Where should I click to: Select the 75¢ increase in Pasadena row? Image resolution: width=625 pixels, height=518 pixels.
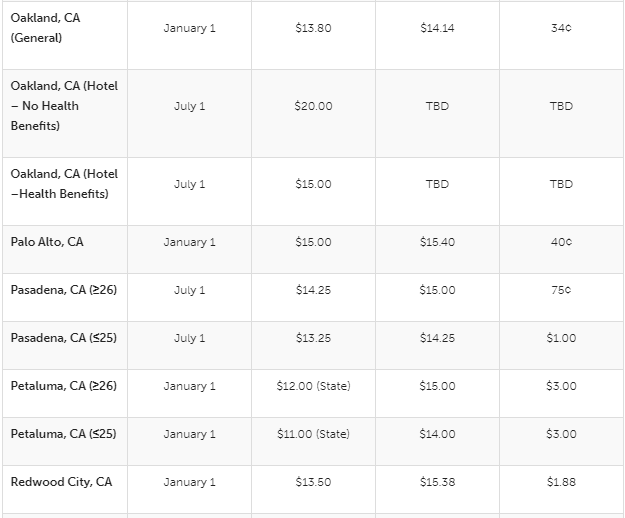tap(561, 290)
